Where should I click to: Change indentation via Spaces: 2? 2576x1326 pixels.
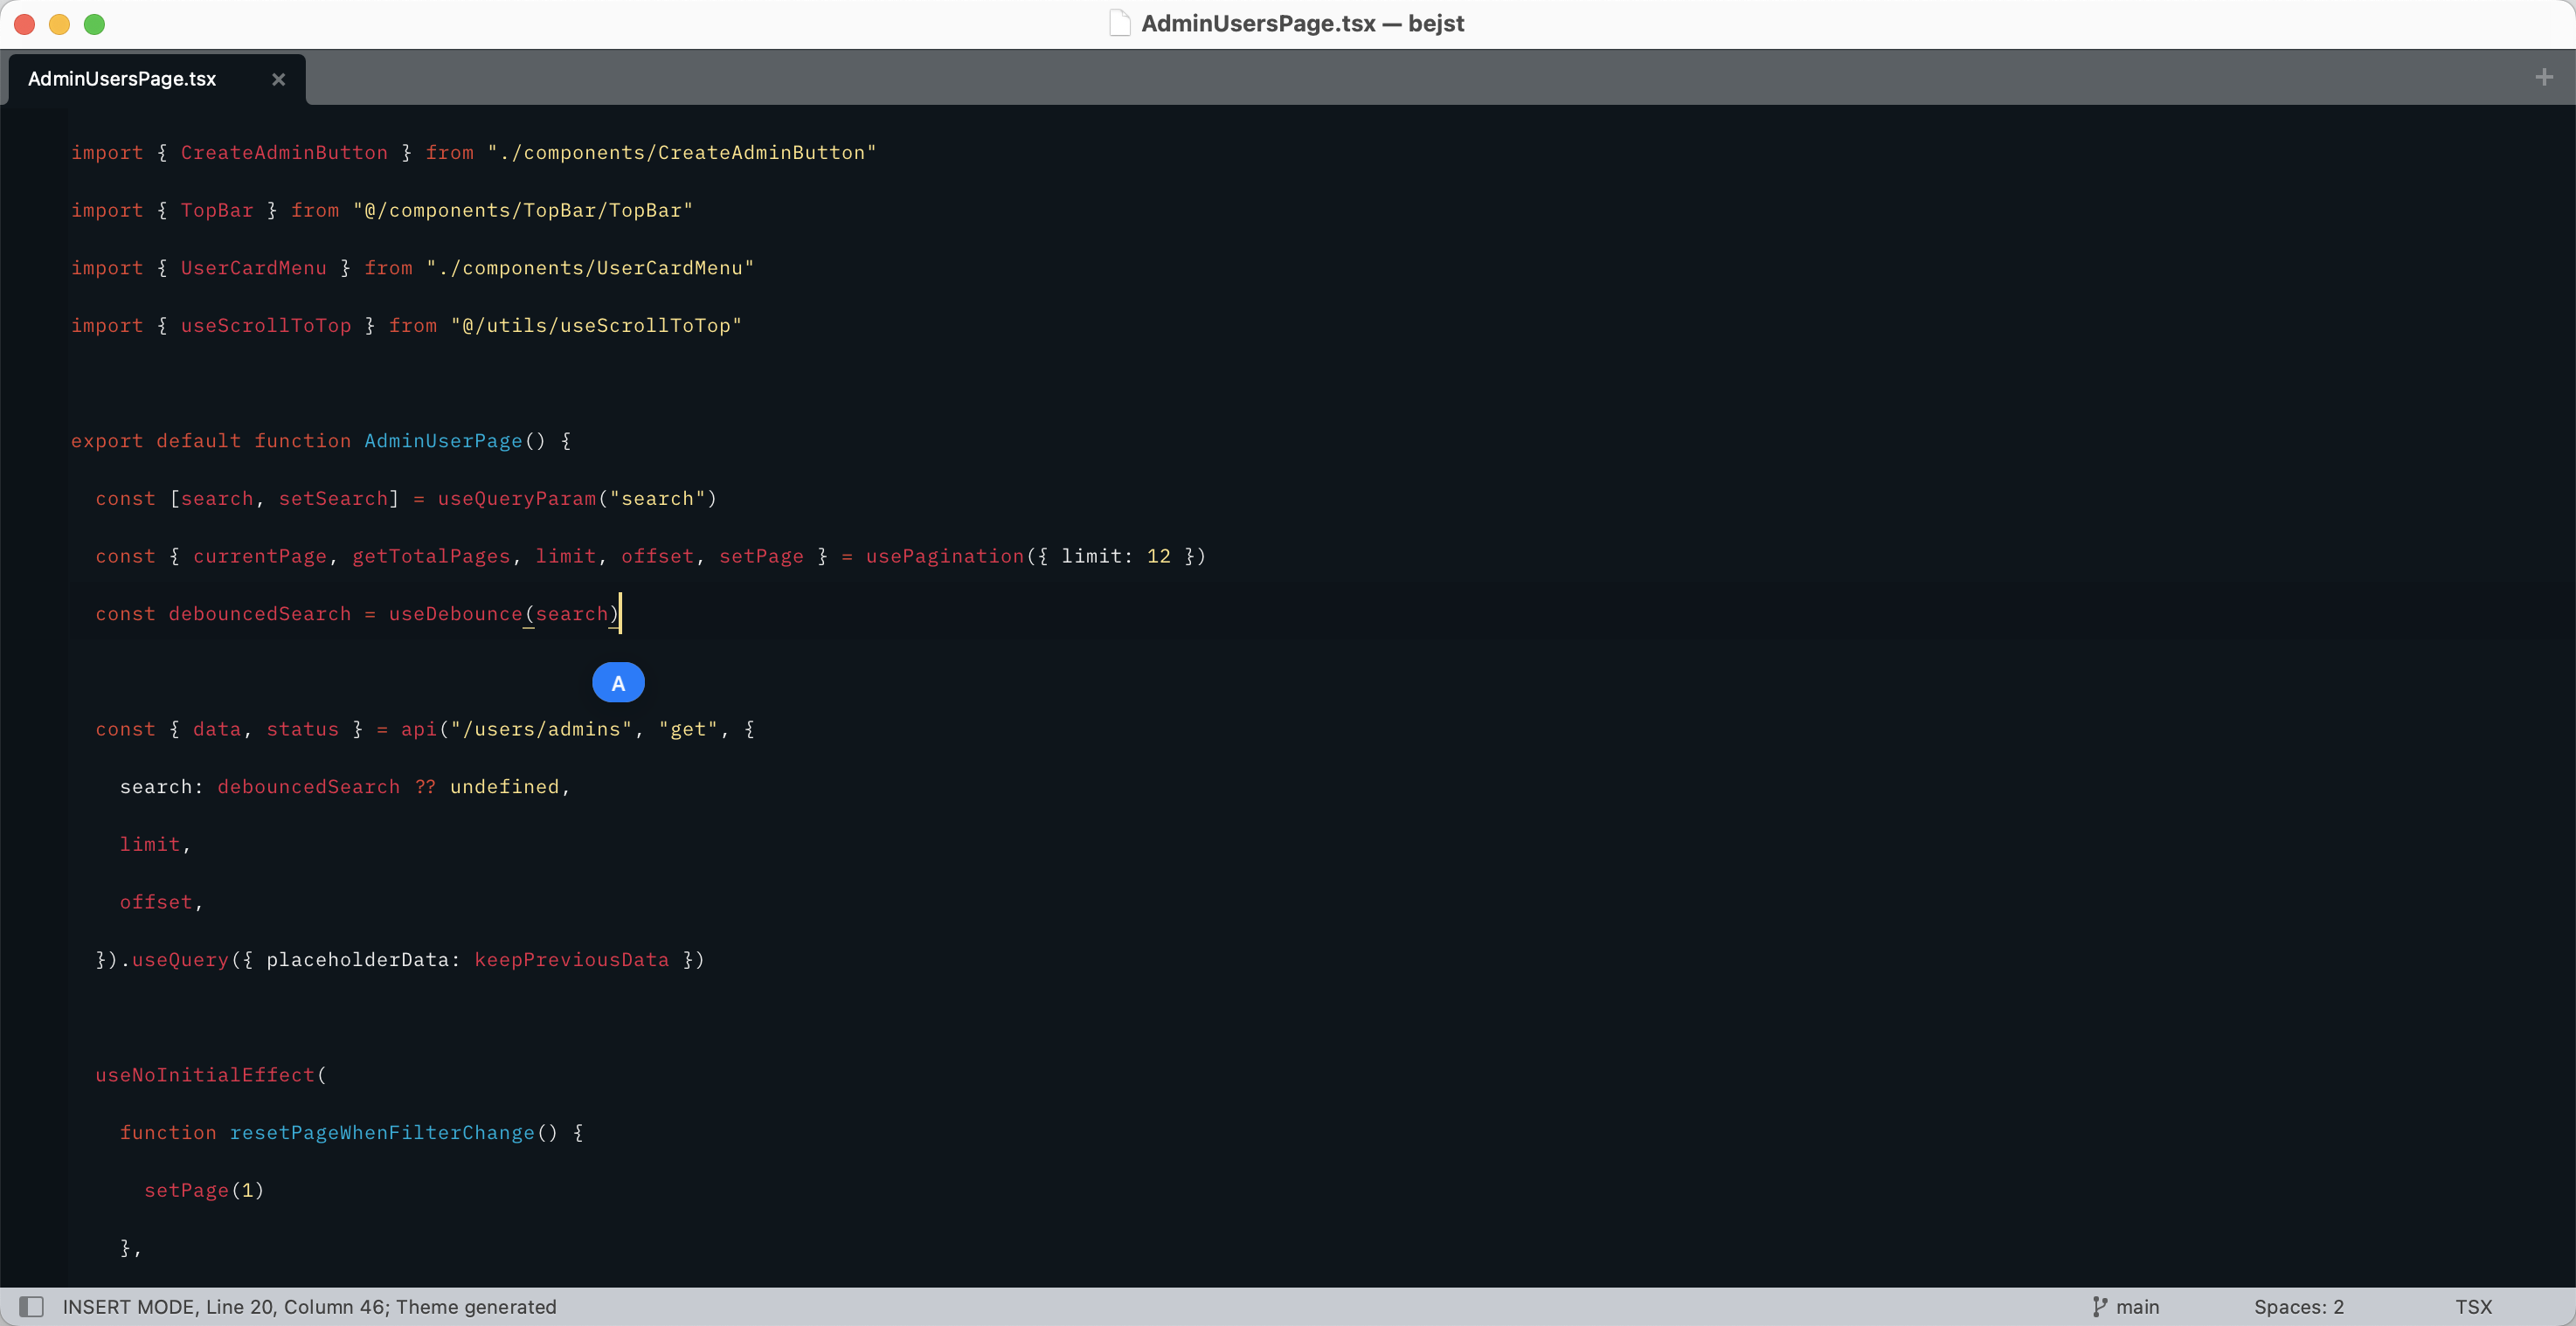[x=2298, y=1306]
